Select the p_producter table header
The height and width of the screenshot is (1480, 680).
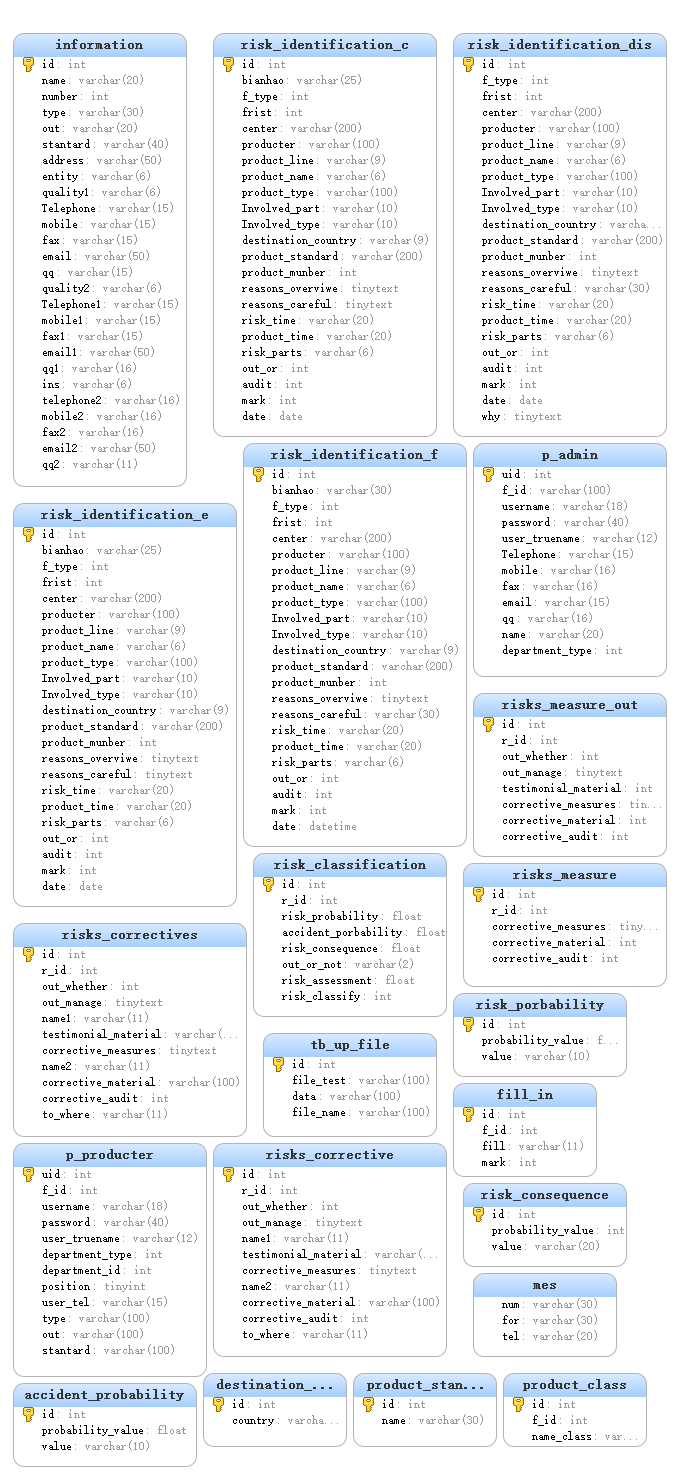point(110,1155)
